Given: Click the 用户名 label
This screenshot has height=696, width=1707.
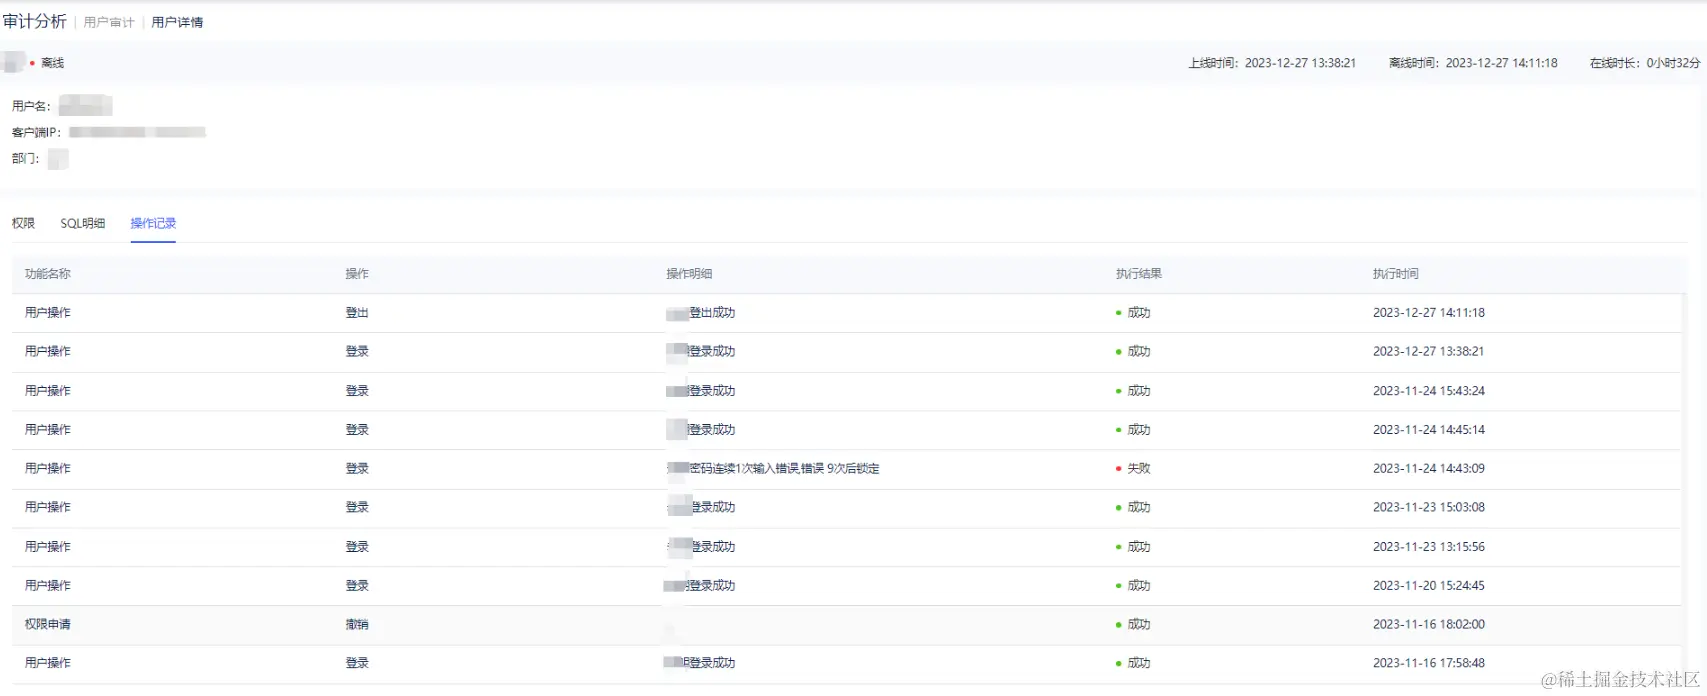Looking at the screenshot, I should 31,106.
